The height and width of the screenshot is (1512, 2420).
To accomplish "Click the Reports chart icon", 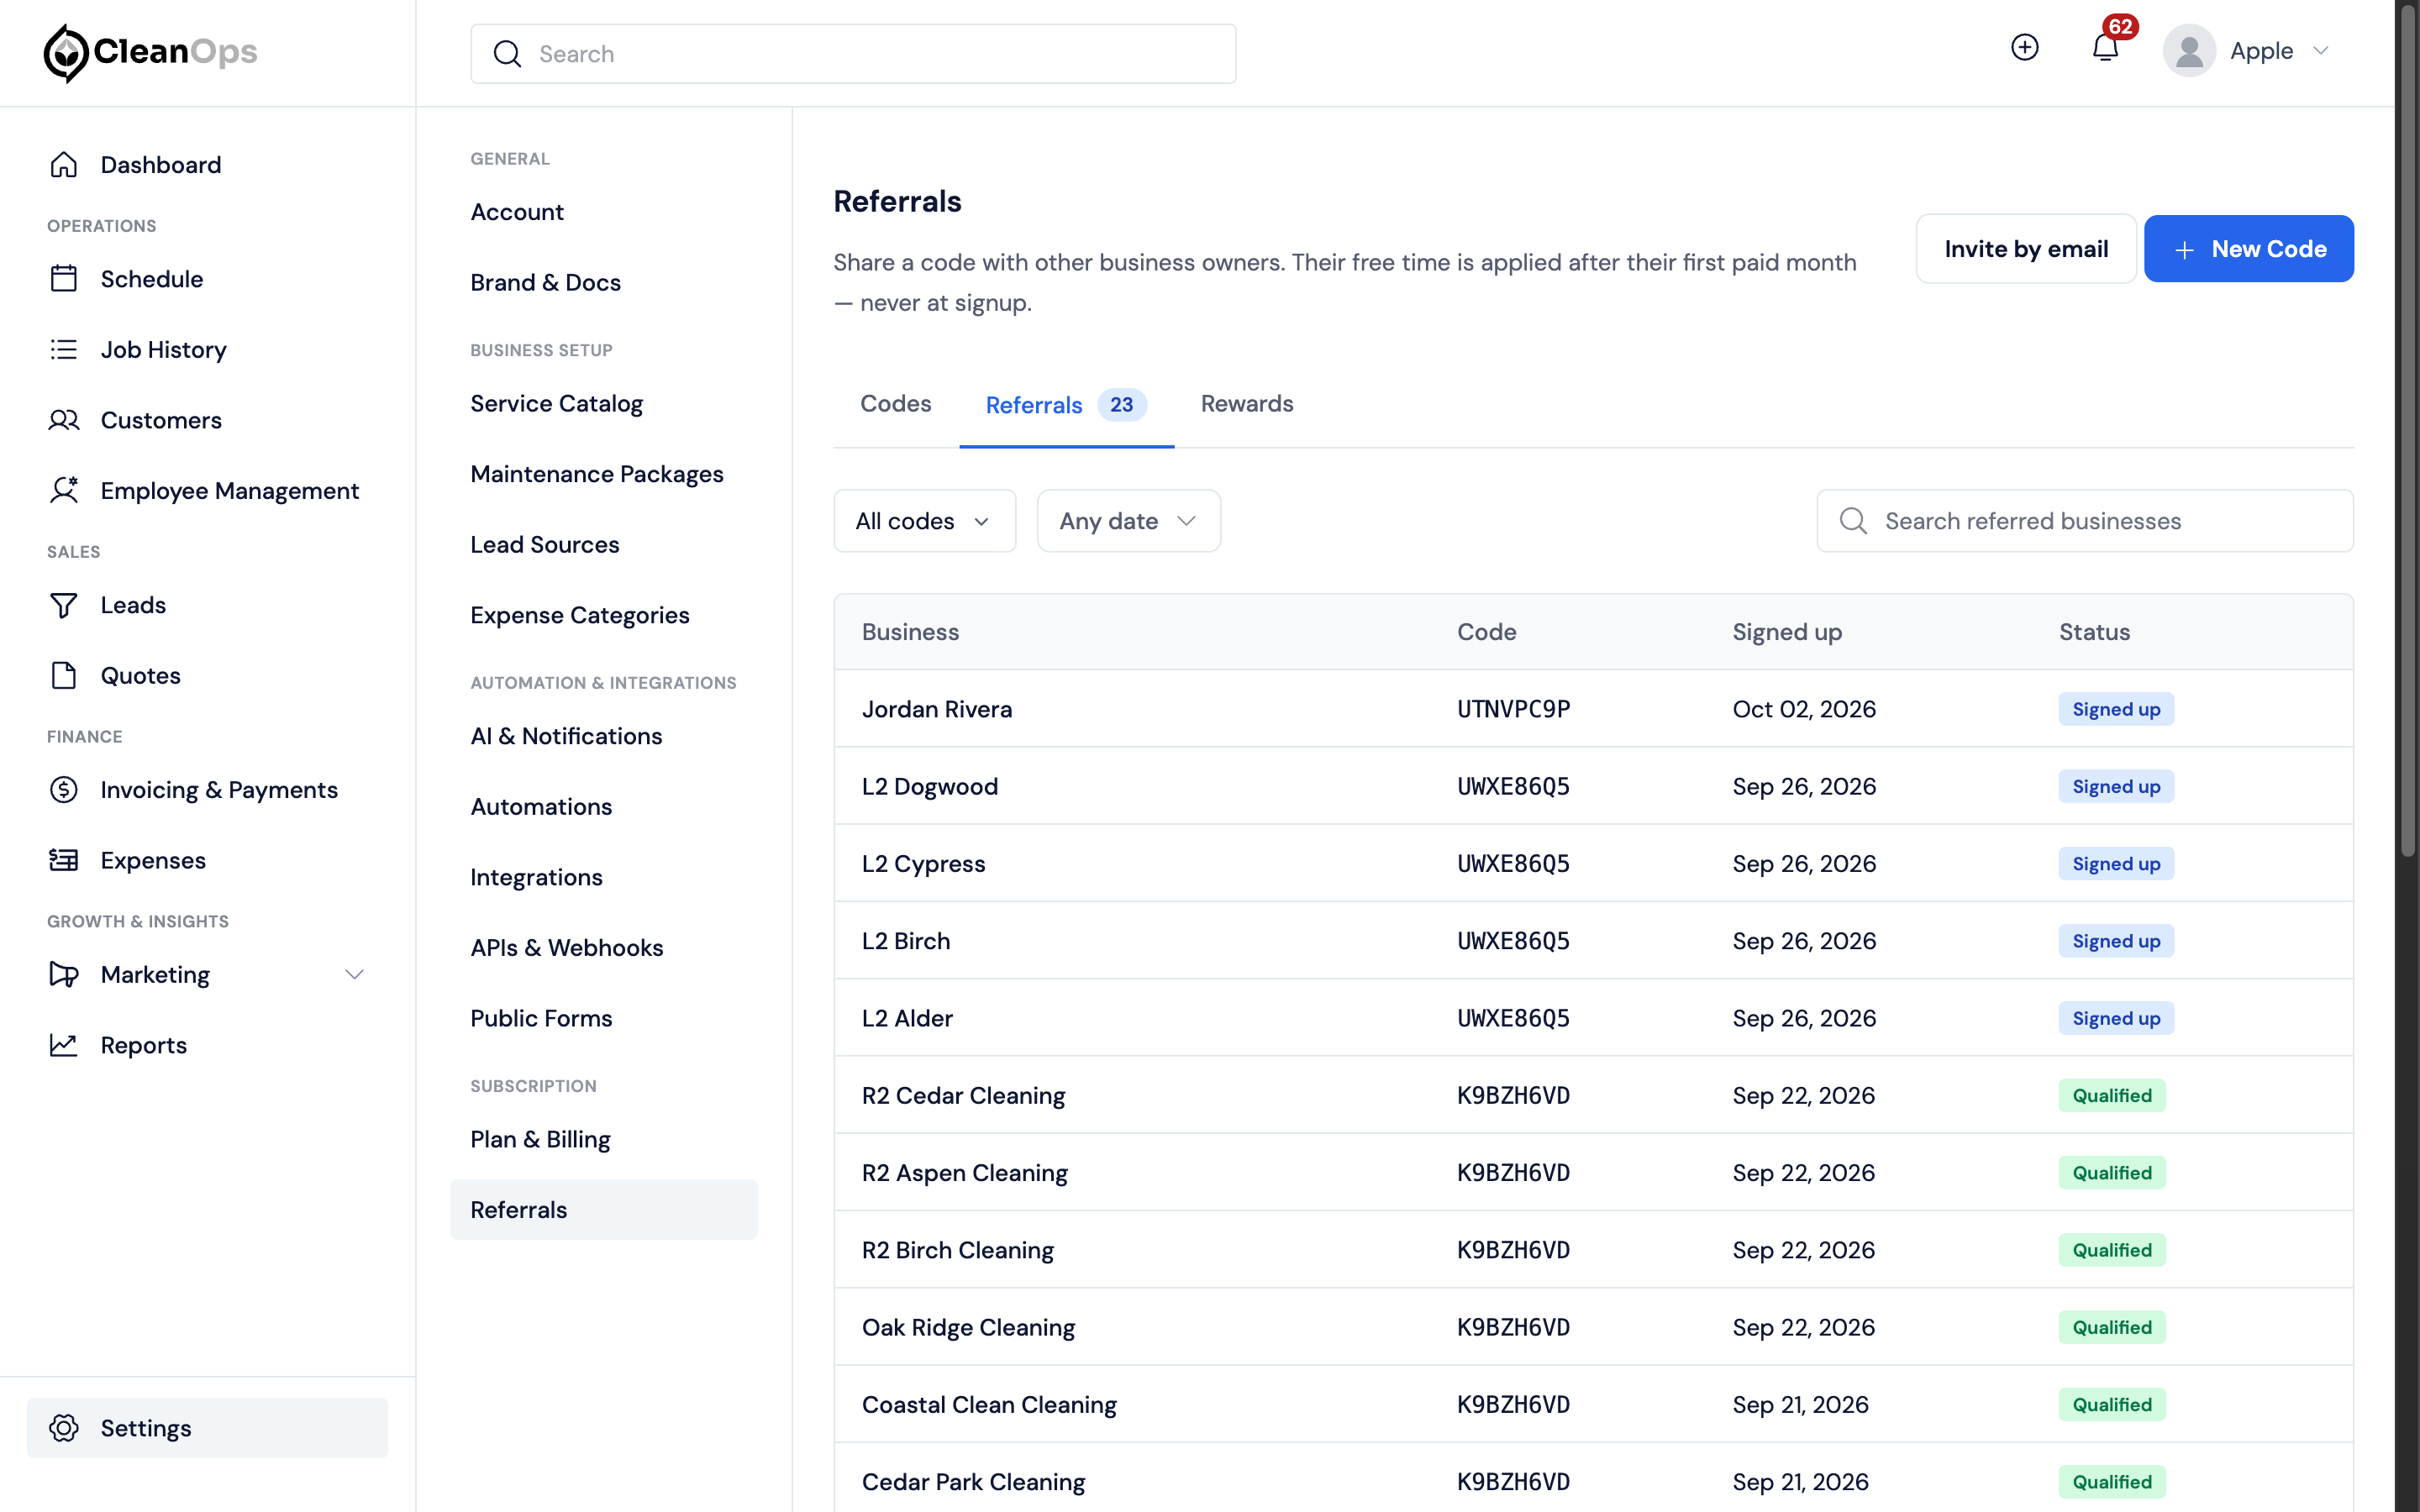I will [64, 1045].
